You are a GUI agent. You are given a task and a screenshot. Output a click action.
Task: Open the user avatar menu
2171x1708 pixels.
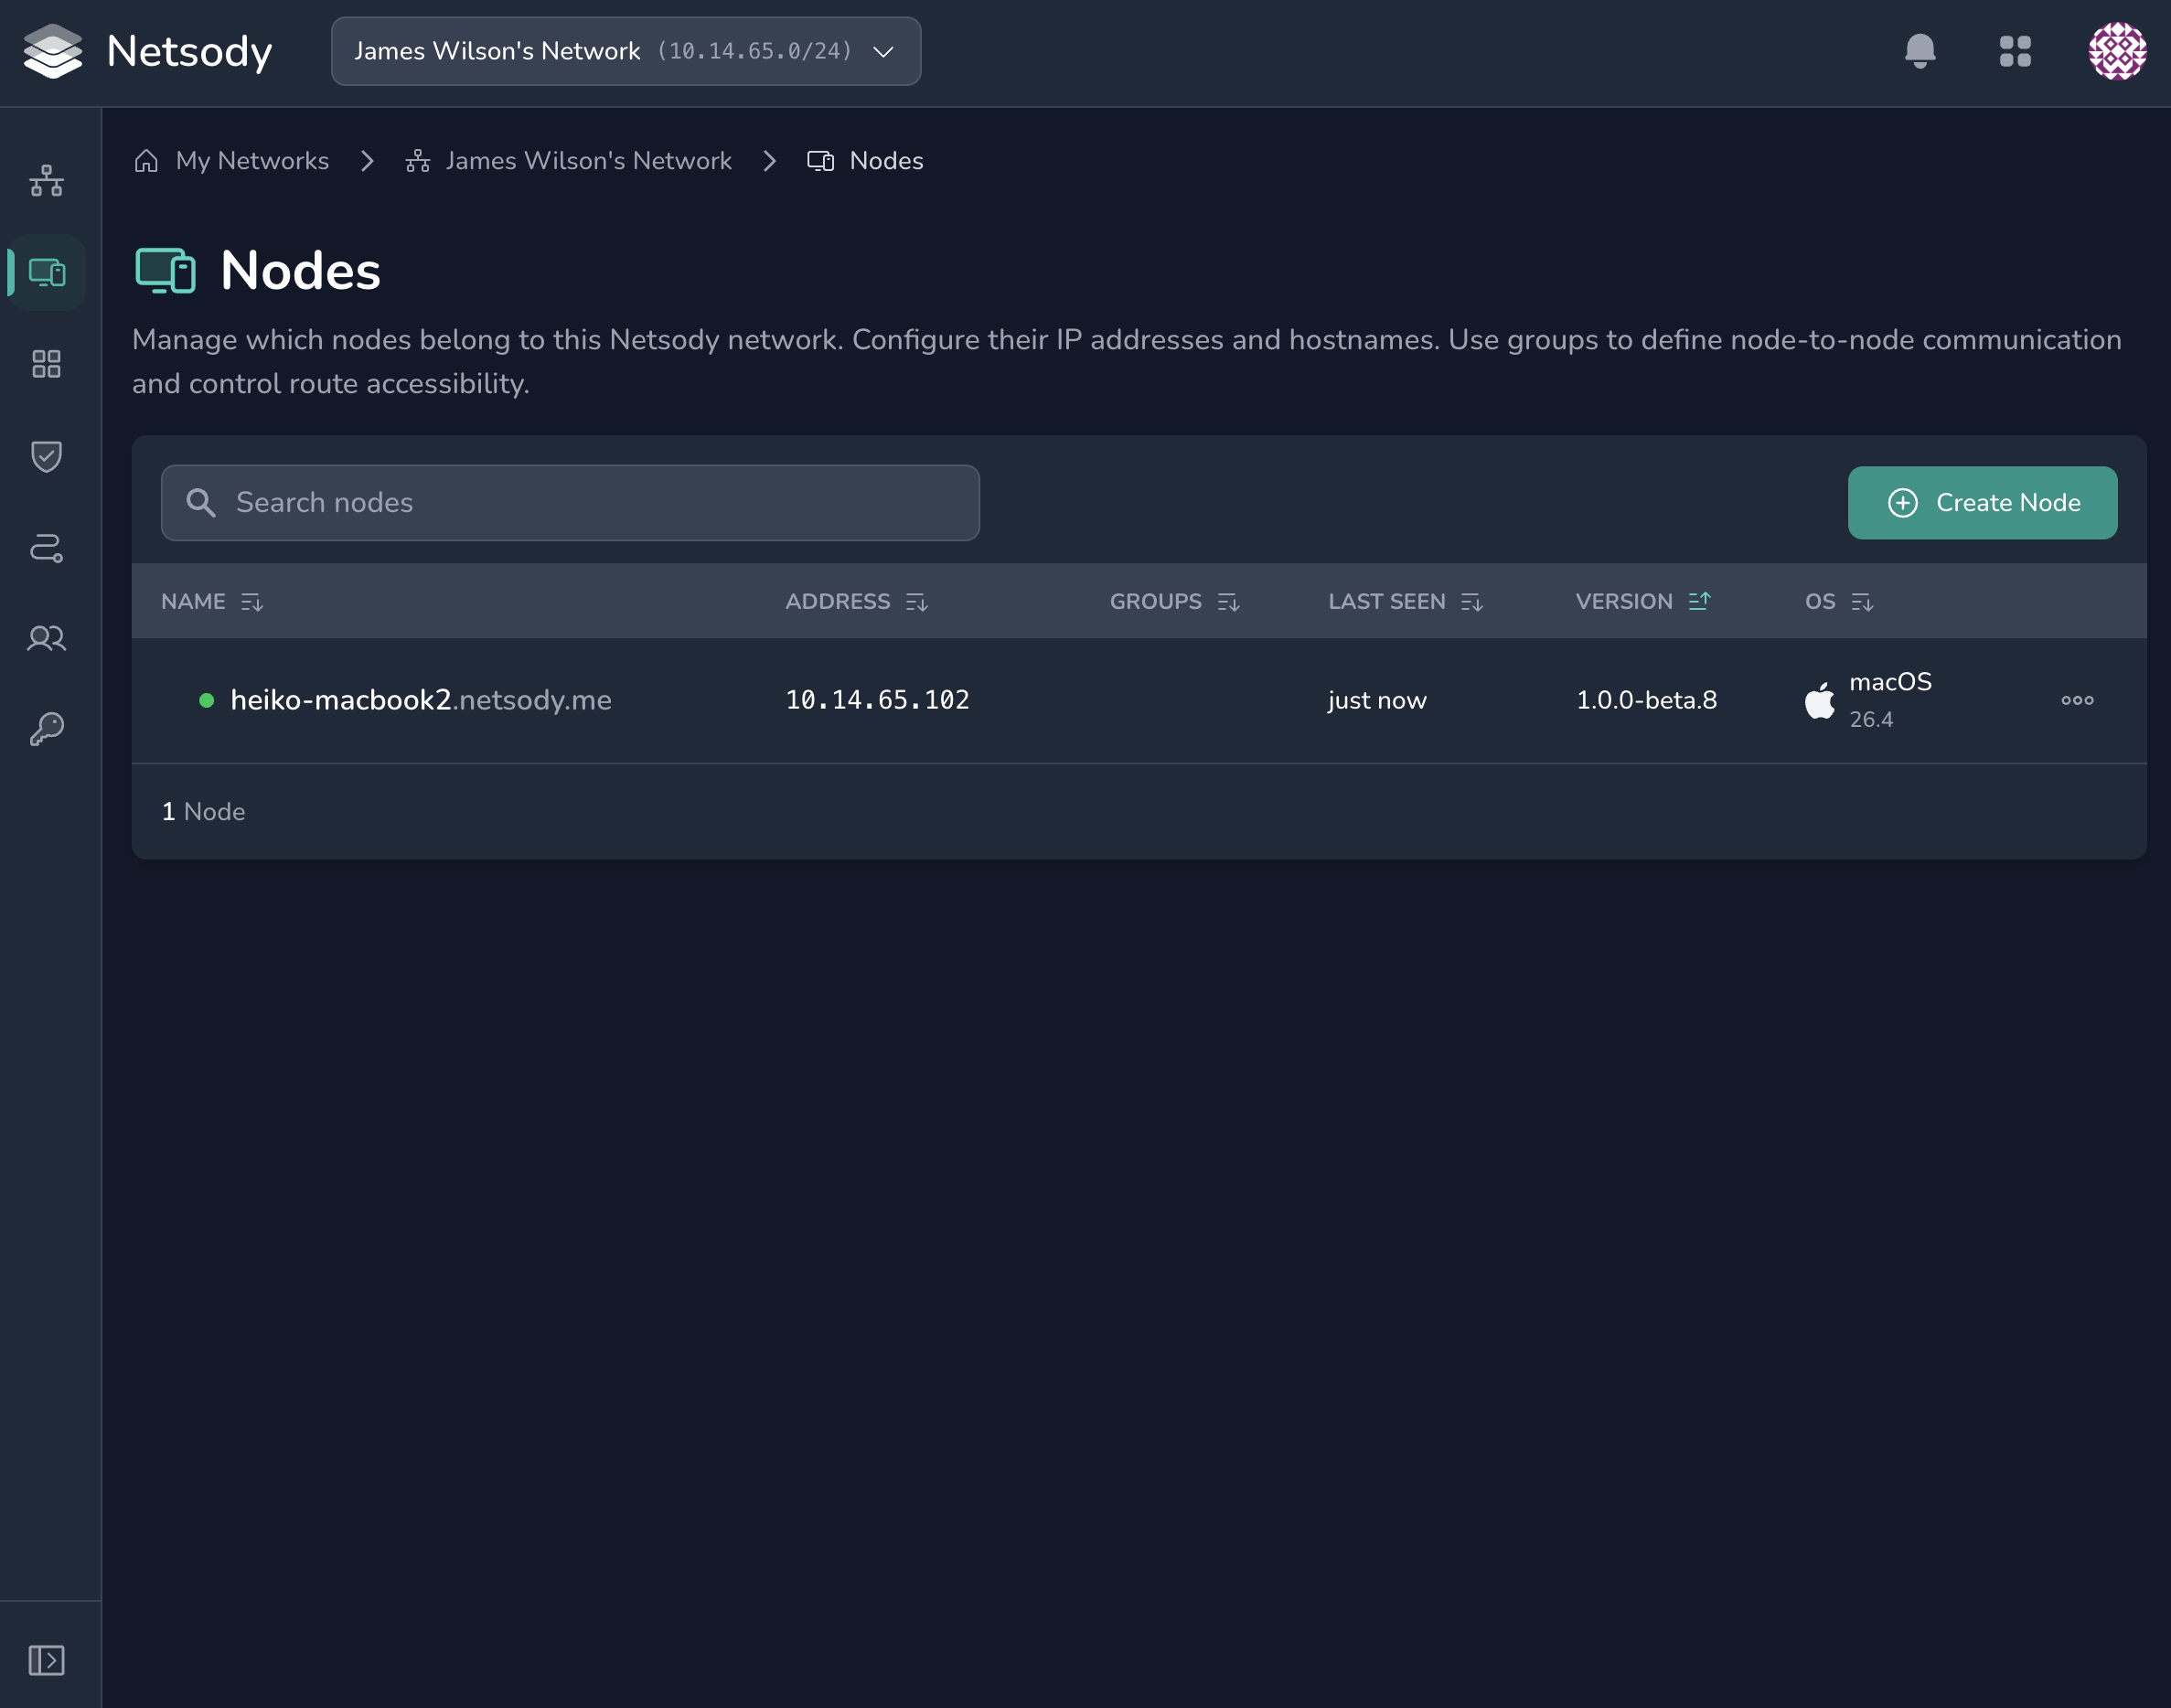pyautogui.click(x=2117, y=51)
